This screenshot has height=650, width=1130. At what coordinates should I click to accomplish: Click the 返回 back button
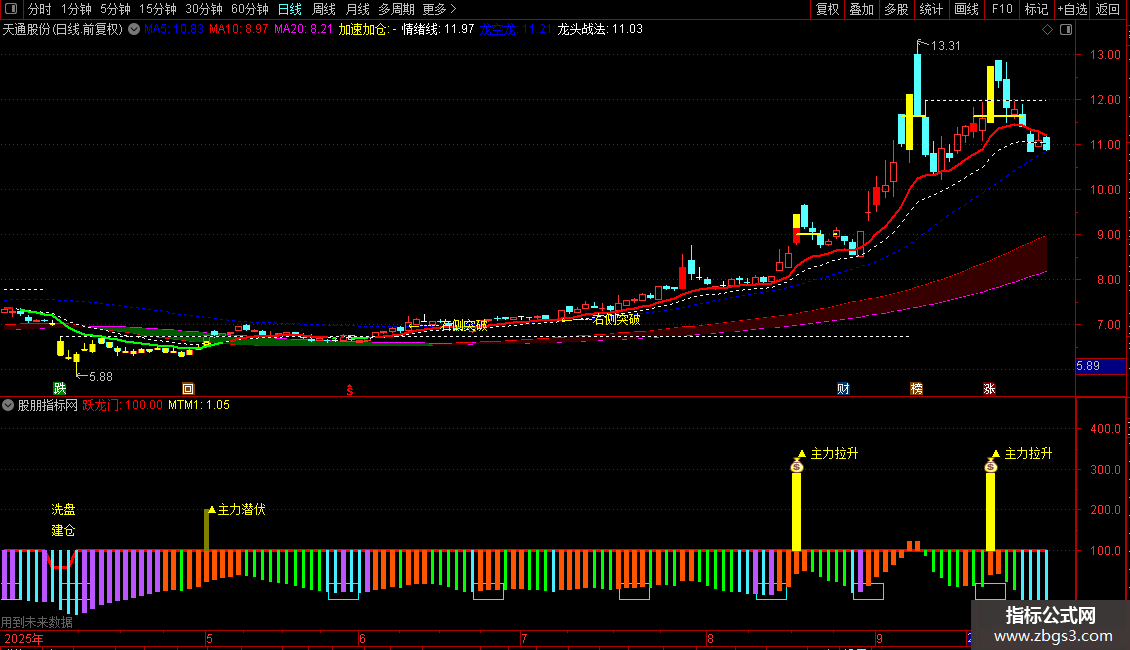(x=1108, y=9)
